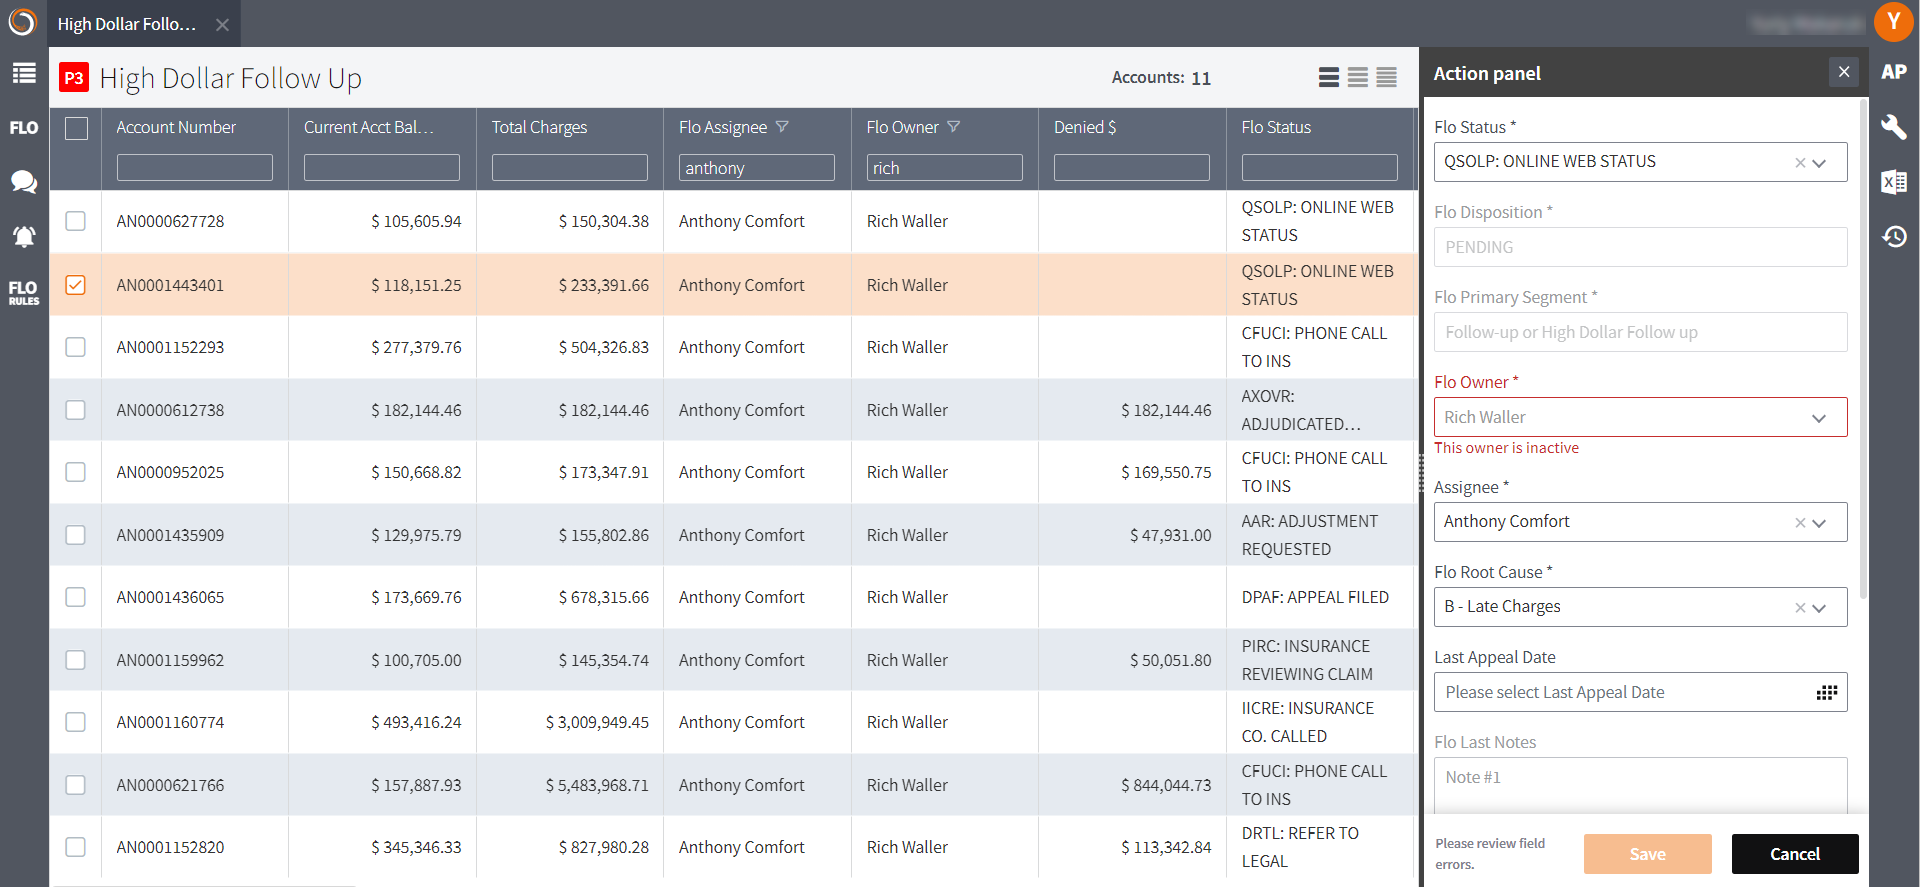The height and width of the screenshot is (887, 1920).
Task: Export to Excel using spreadsheet icon
Action: pyautogui.click(x=1893, y=182)
